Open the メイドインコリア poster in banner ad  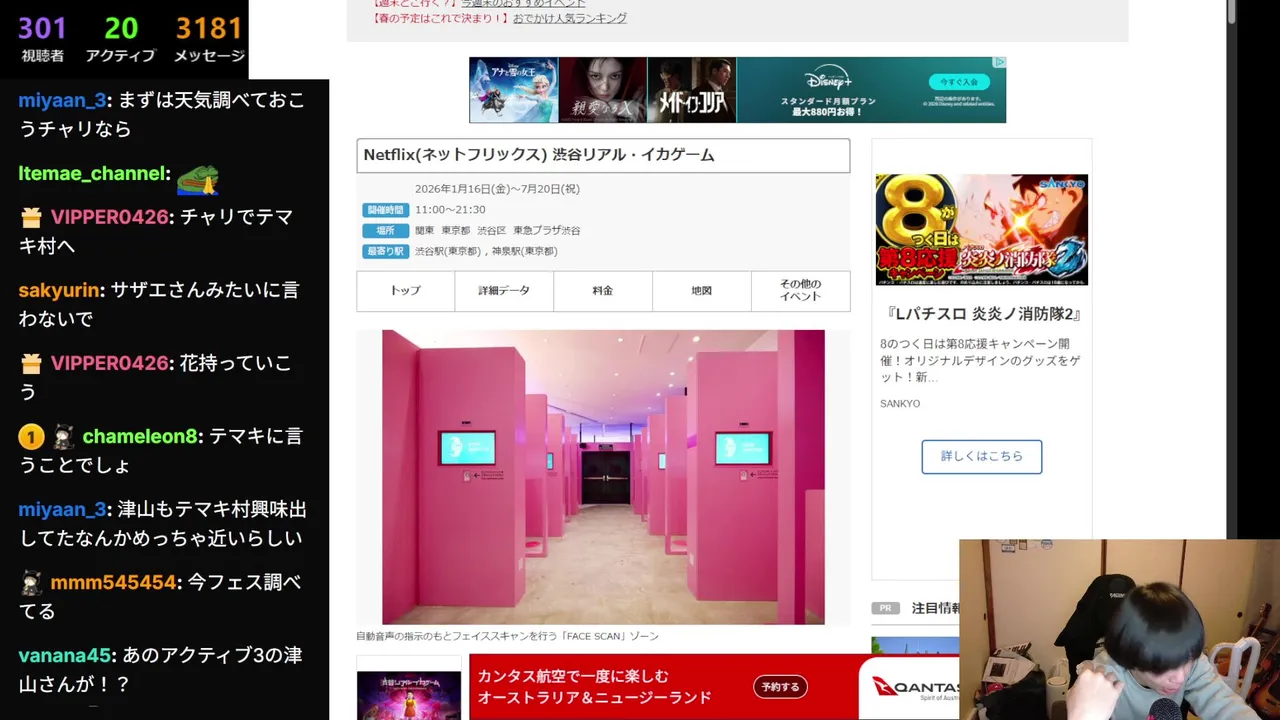click(x=691, y=90)
